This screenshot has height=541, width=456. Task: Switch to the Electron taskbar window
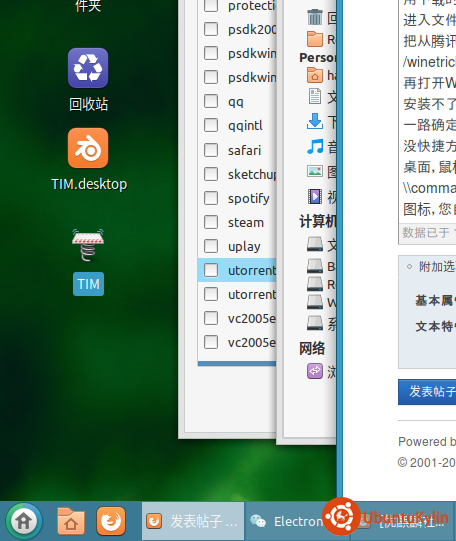tap(285, 521)
